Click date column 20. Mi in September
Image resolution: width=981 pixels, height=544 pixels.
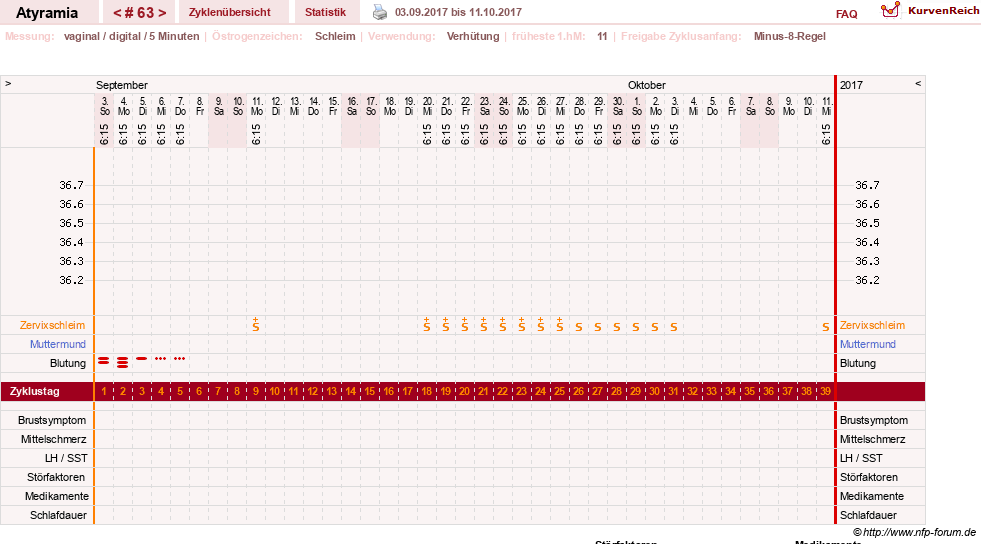click(x=427, y=106)
